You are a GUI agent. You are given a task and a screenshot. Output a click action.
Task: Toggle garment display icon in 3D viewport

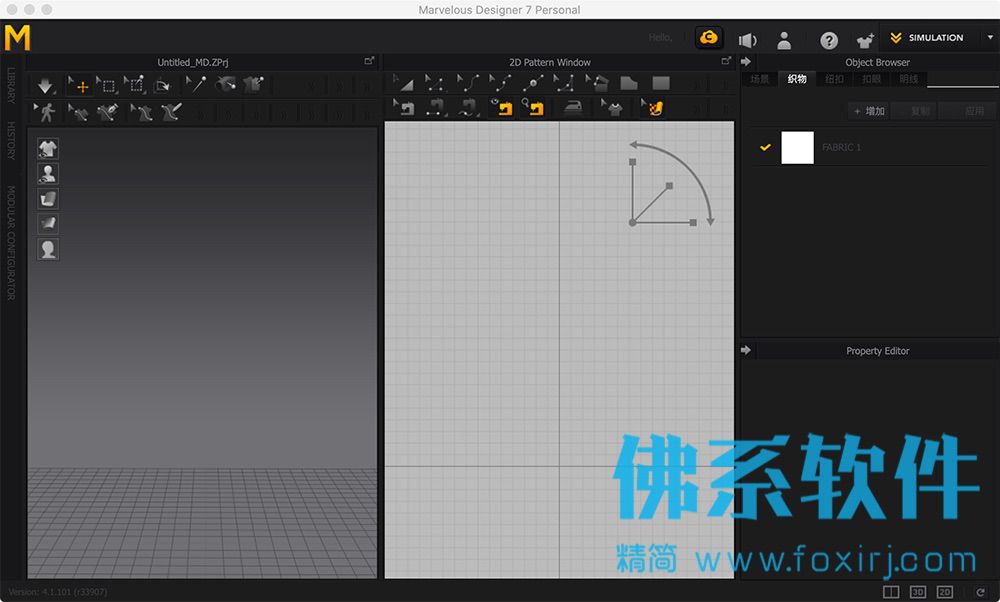(47, 149)
